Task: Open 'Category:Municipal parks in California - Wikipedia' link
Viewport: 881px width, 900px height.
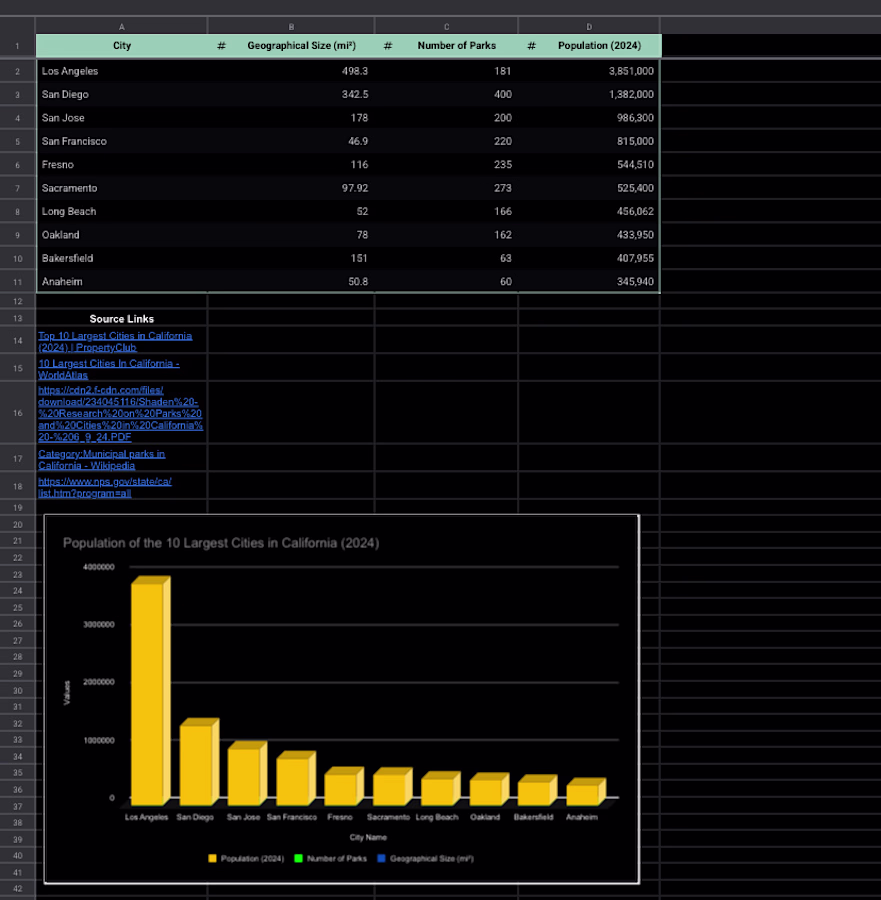Action: pos(101,459)
